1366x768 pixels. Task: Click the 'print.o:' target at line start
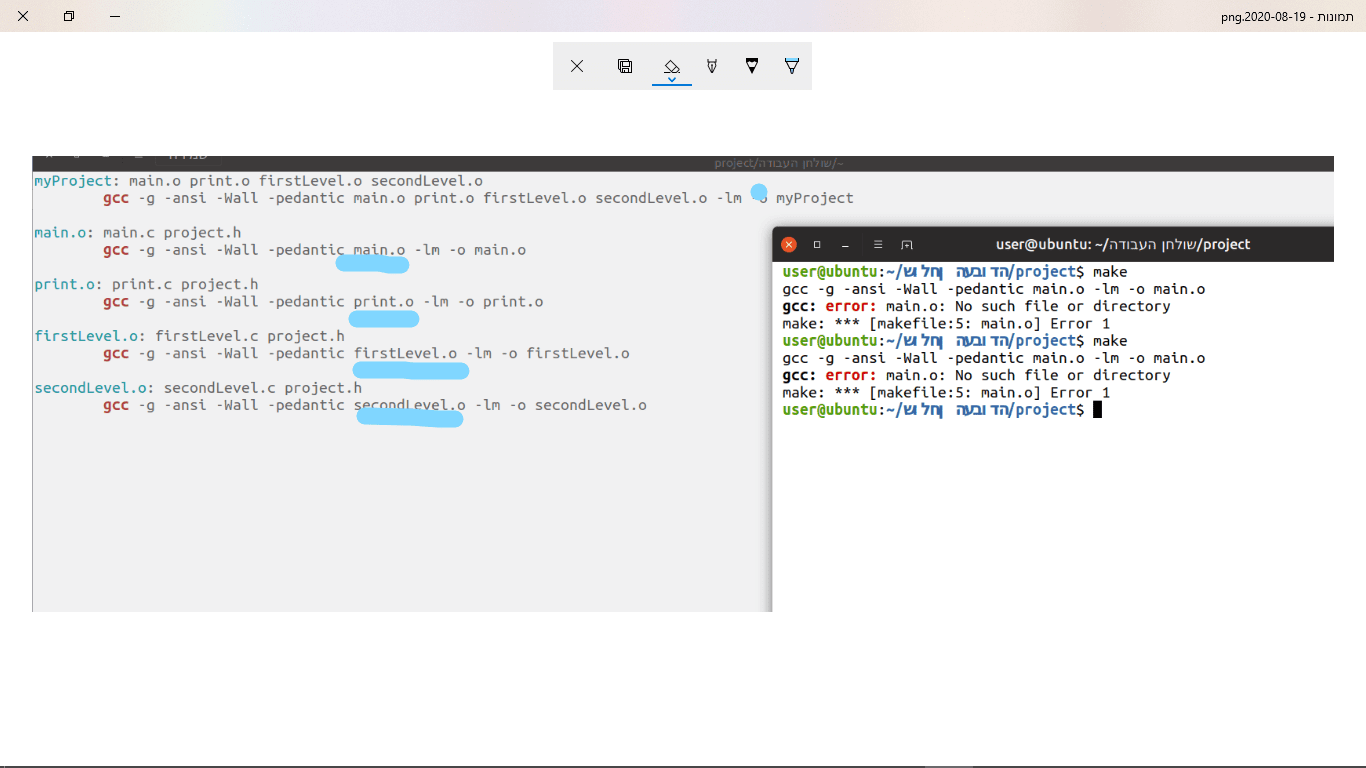click(68, 284)
